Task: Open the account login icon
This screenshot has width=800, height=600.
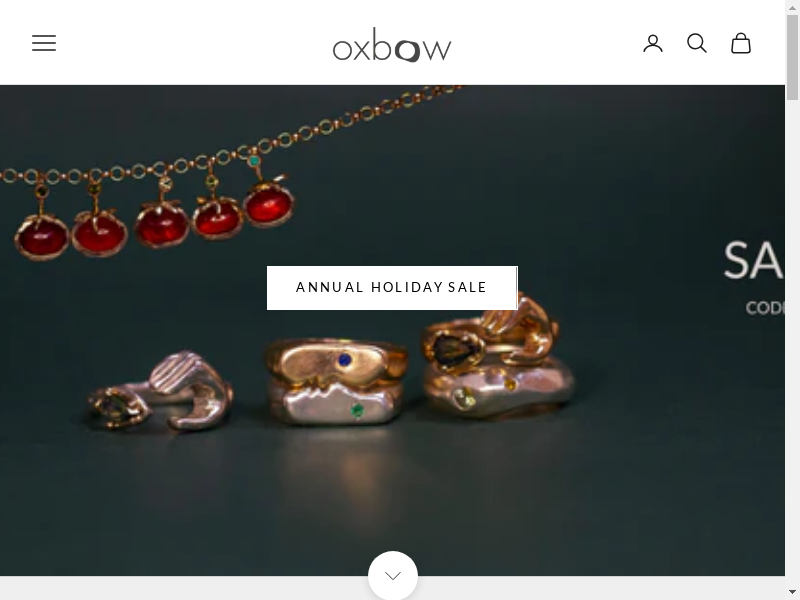Action: 653,43
